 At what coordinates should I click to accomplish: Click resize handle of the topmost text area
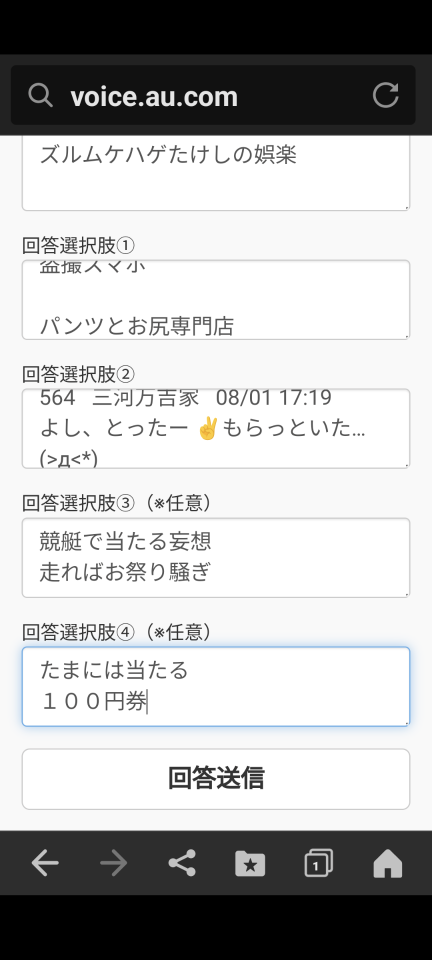(x=406, y=207)
